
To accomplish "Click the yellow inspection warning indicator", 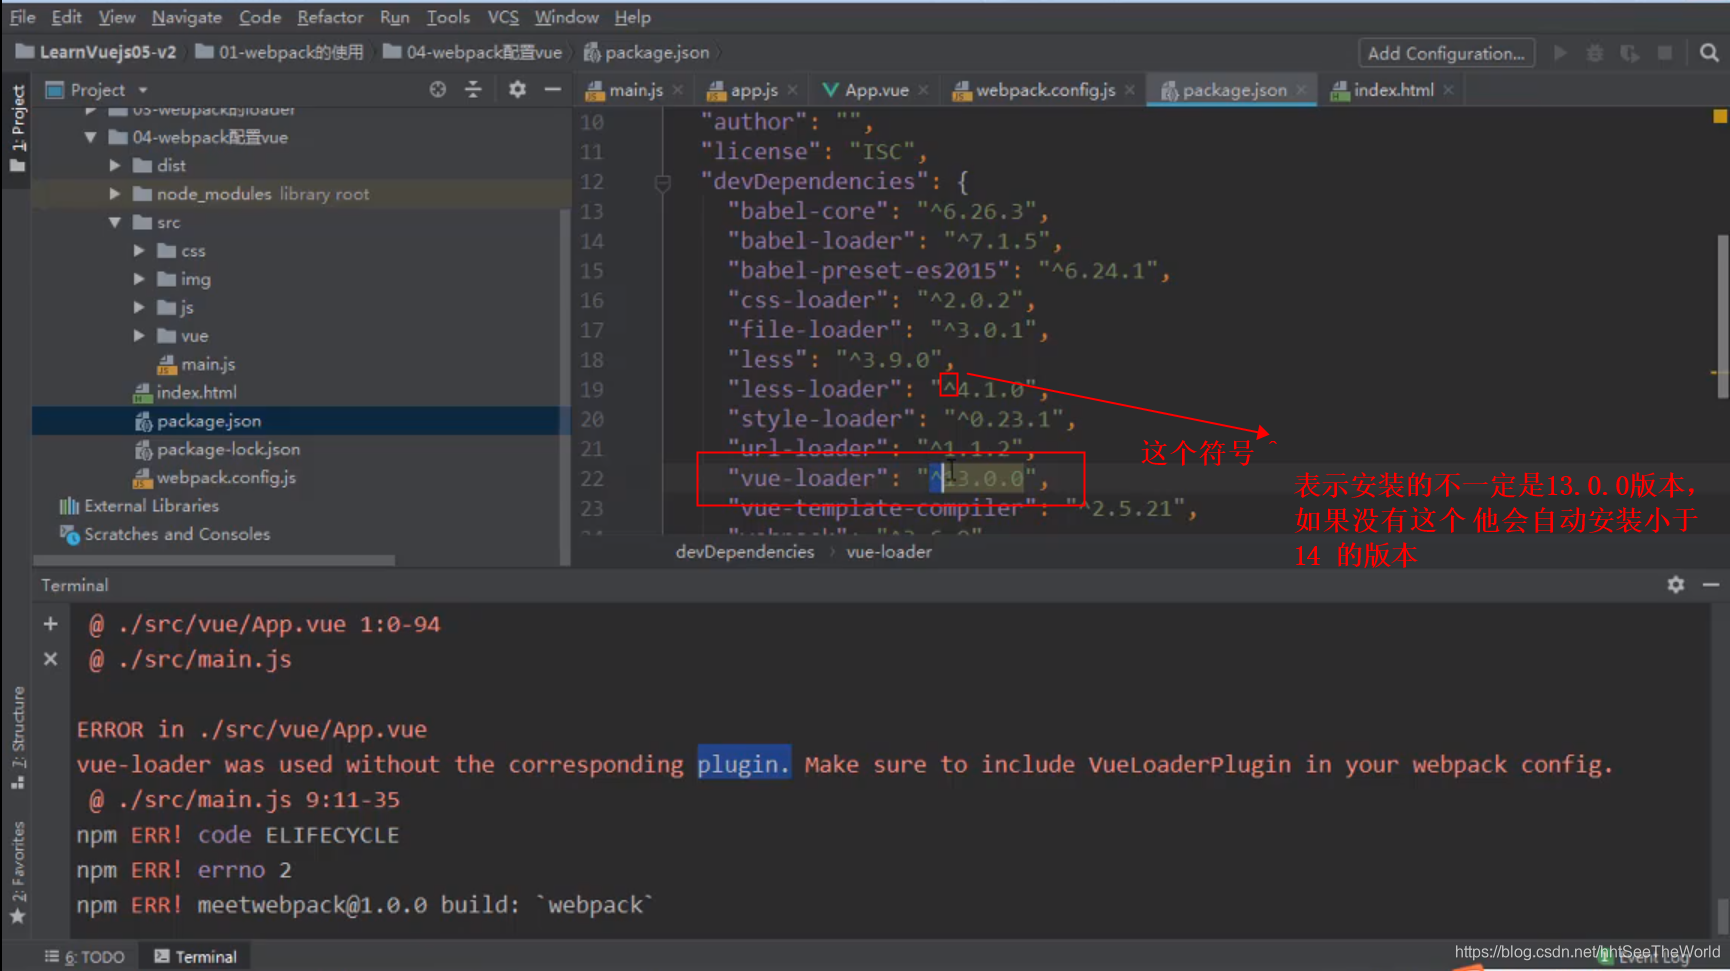I will 1720,117.
